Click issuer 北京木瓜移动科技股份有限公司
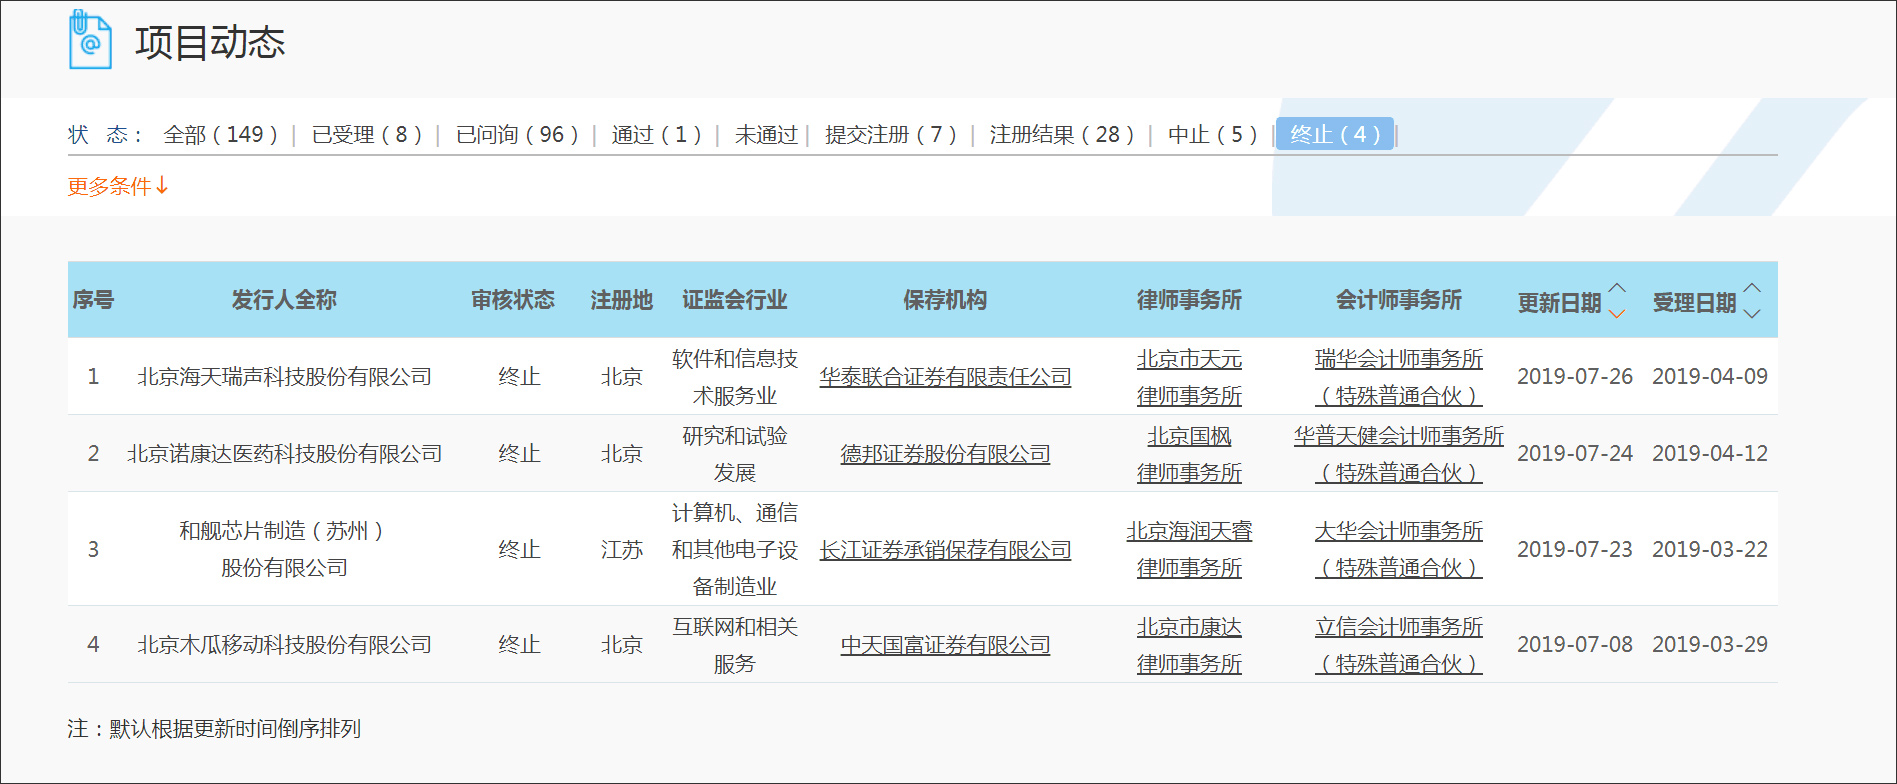This screenshot has height=784, width=1897. click(x=284, y=645)
